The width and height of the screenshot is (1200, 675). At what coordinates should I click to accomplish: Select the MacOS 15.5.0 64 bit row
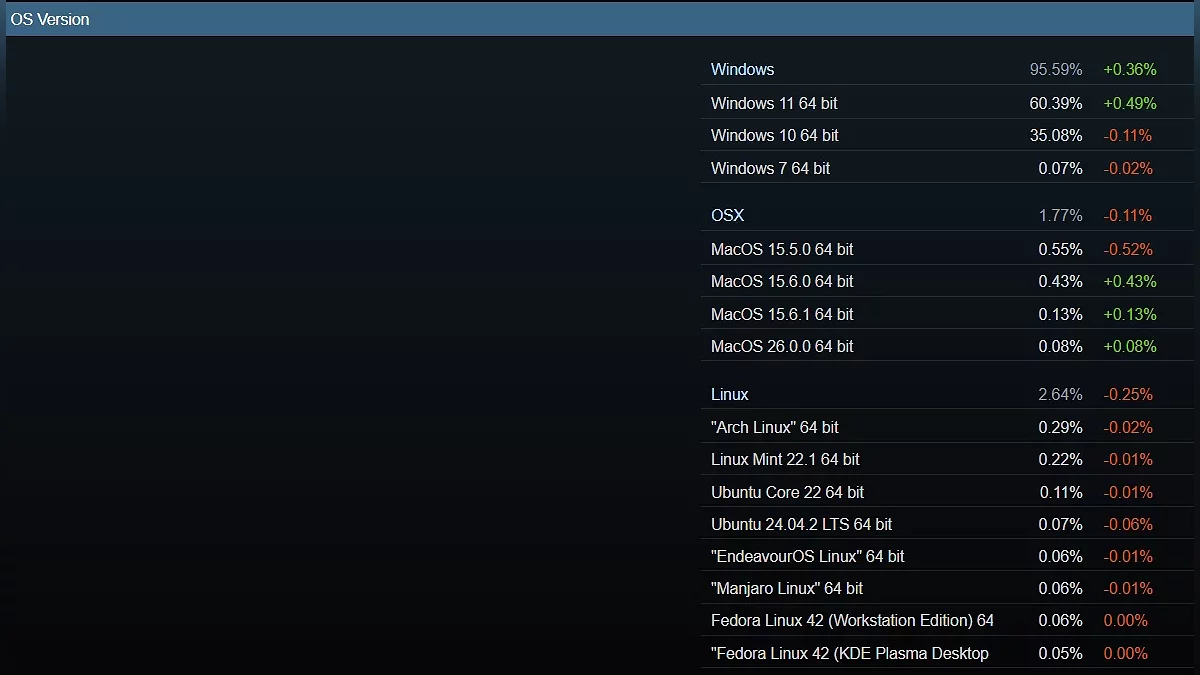pyautogui.click(x=947, y=249)
